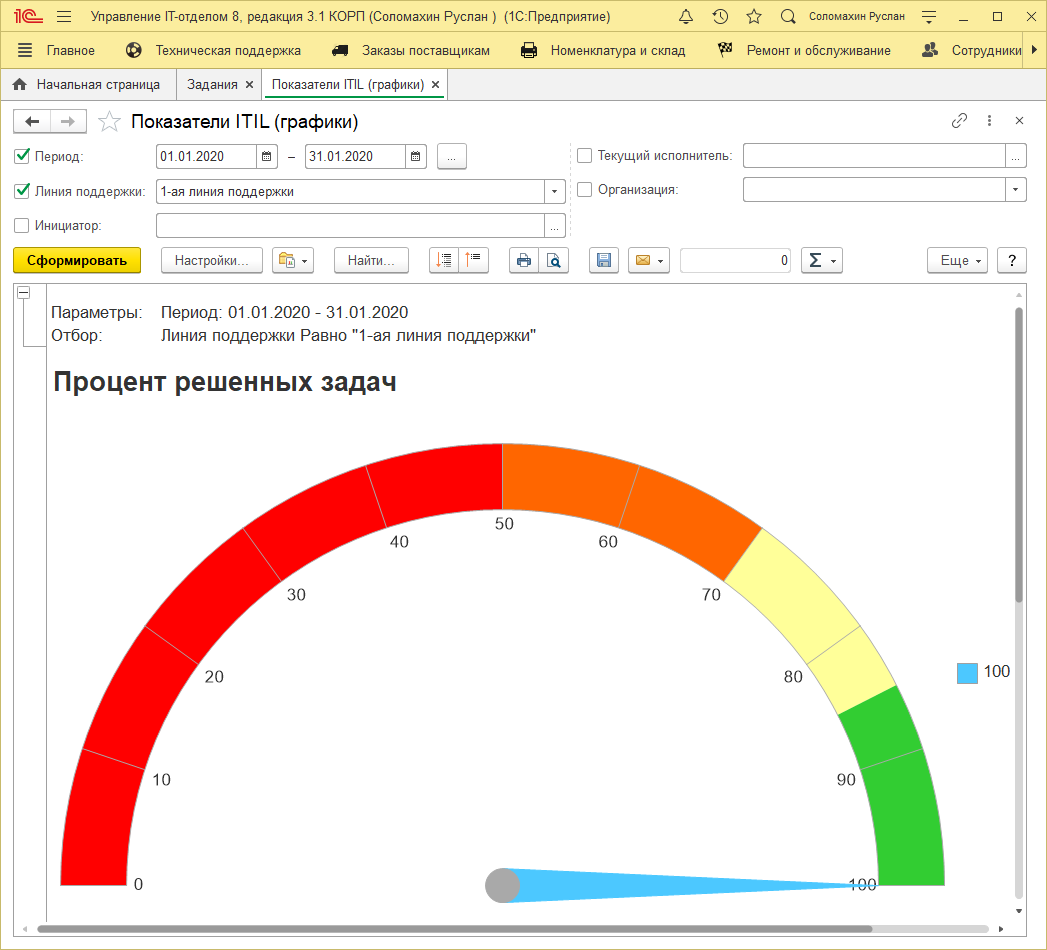Image resolution: width=1047 pixels, height=950 pixels.
Task: Open the Настройки... button
Action: (x=211, y=260)
